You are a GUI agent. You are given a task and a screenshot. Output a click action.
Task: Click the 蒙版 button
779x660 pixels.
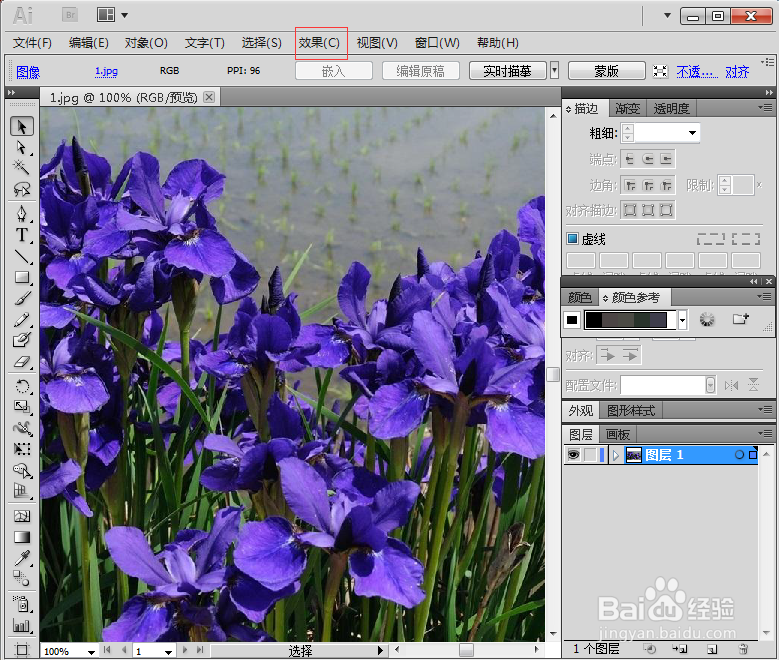tap(607, 71)
